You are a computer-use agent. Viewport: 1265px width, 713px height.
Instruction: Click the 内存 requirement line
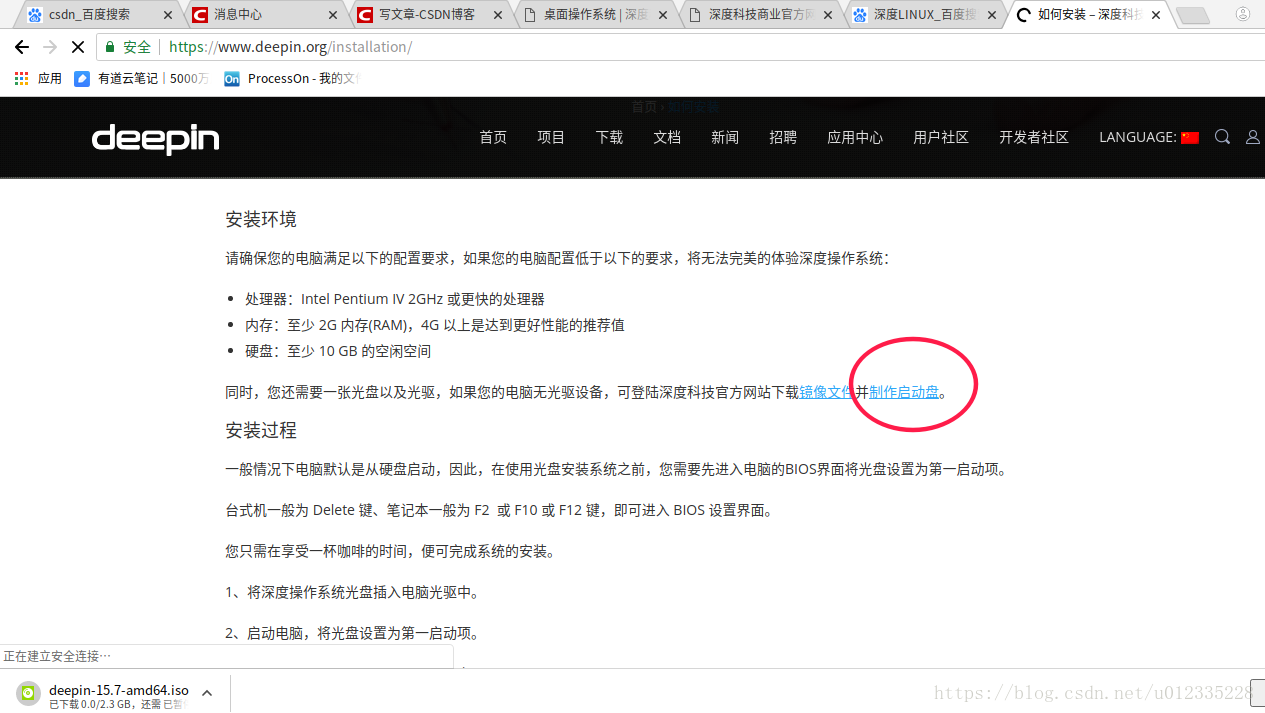click(435, 325)
